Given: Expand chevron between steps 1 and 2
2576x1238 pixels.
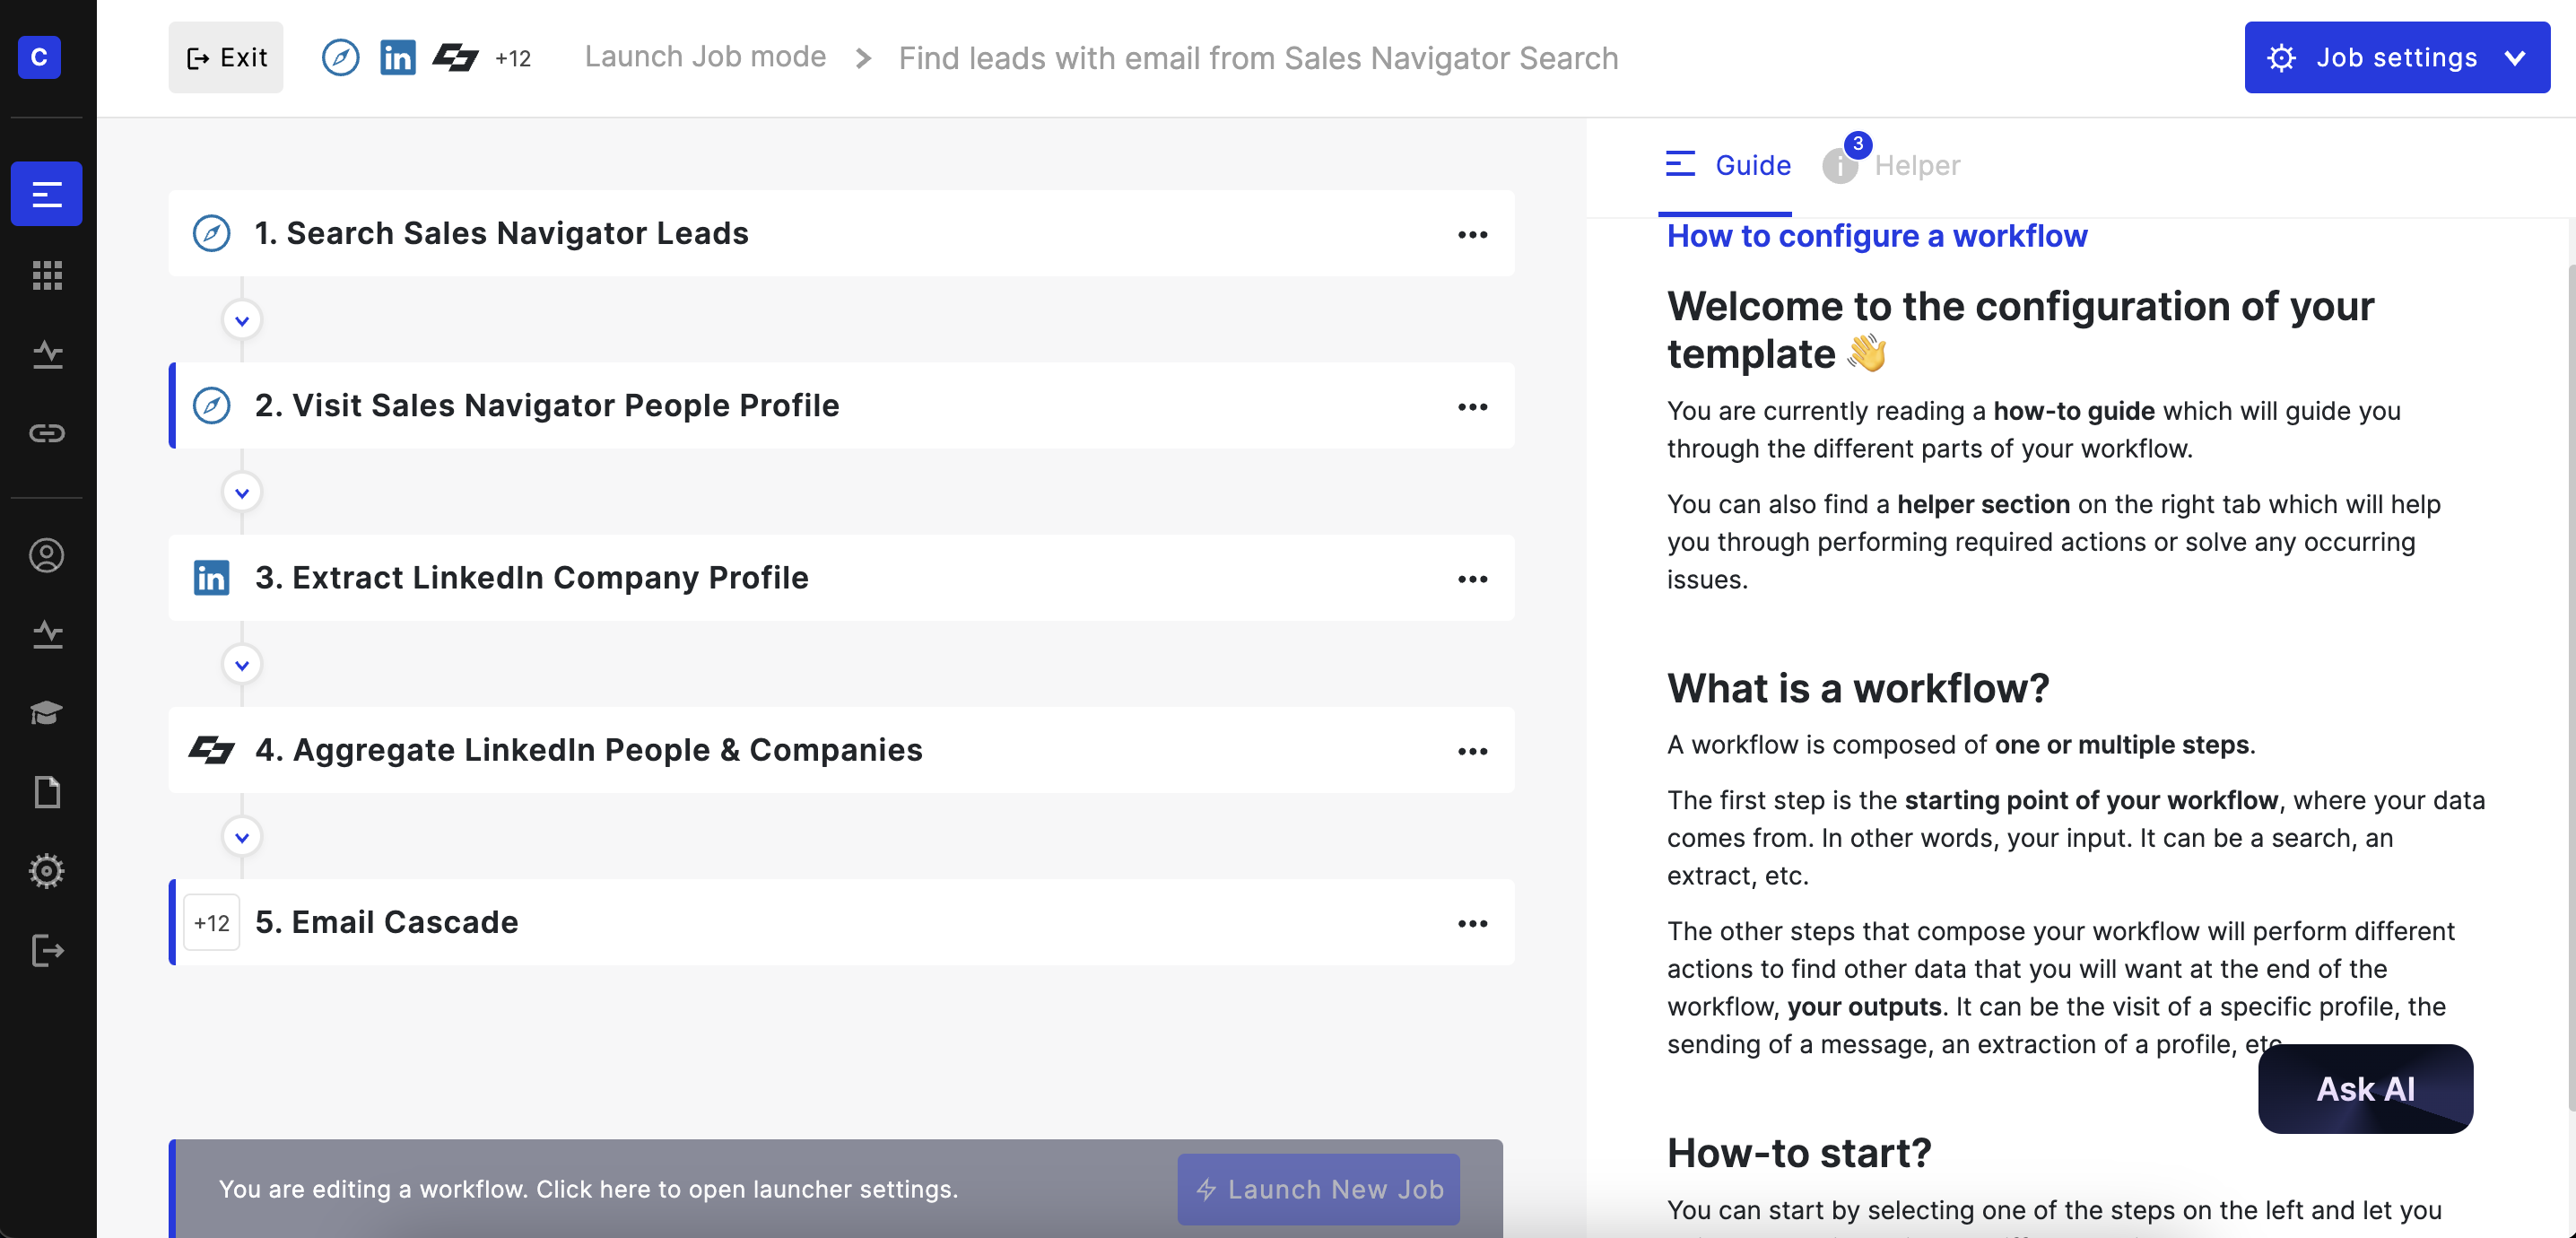Looking at the screenshot, I should pyautogui.click(x=242, y=320).
